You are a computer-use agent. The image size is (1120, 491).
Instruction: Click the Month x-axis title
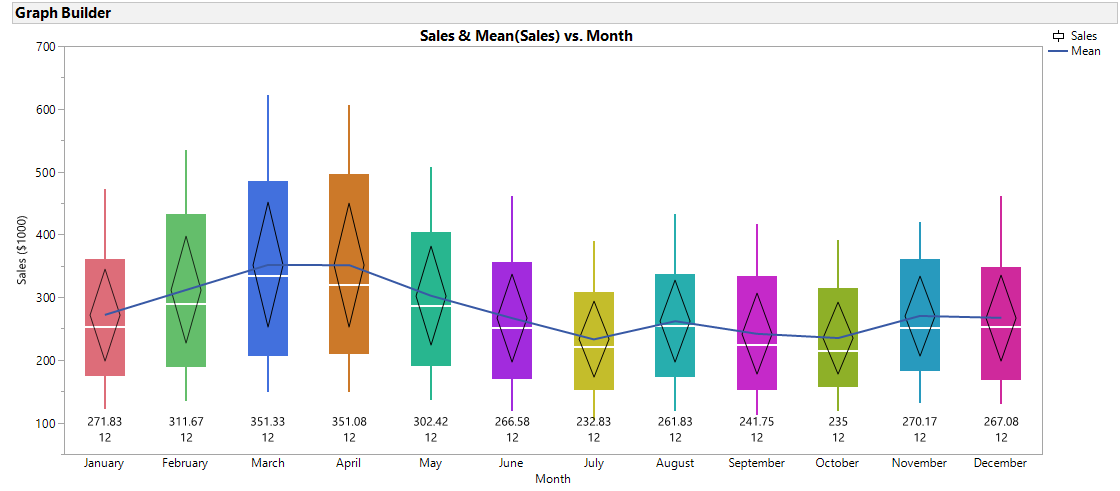[553, 479]
